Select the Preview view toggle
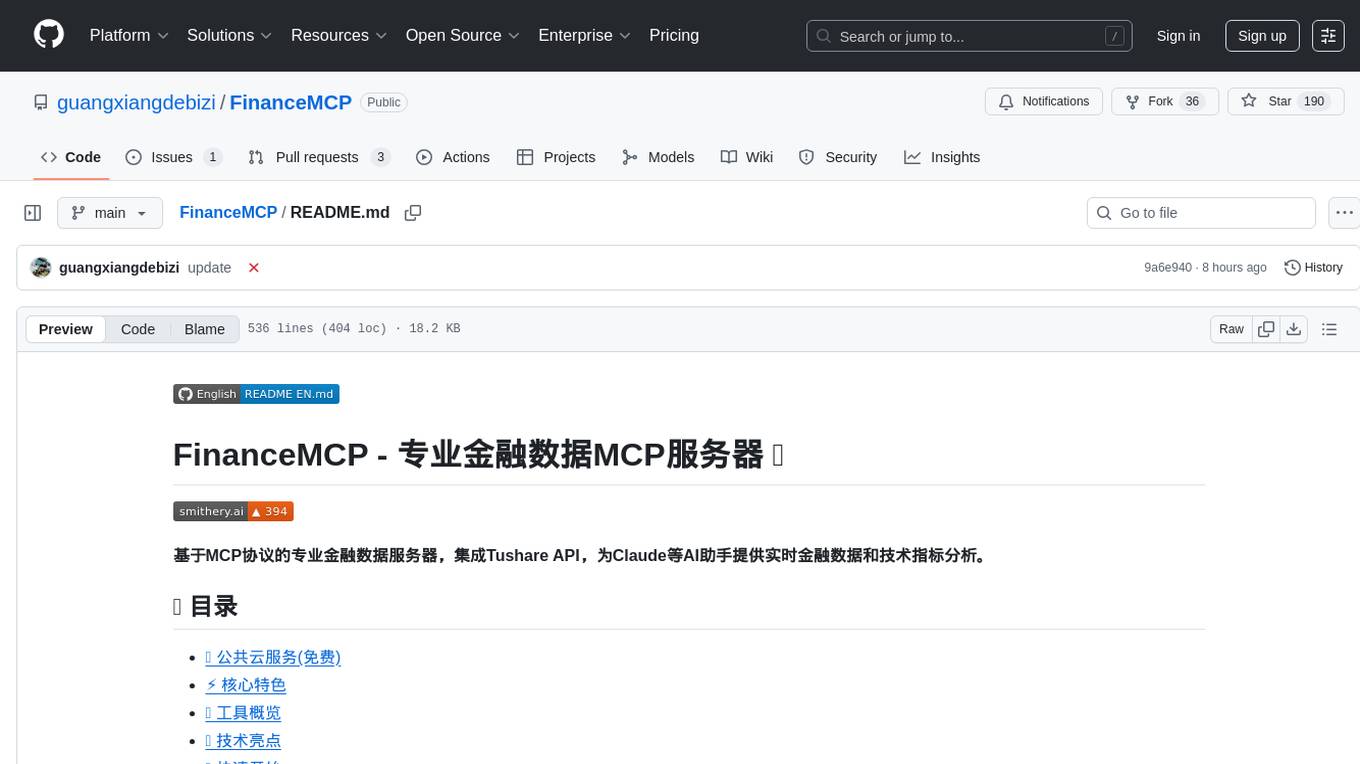The width and height of the screenshot is (1360, 764). (x=66, y=329)
